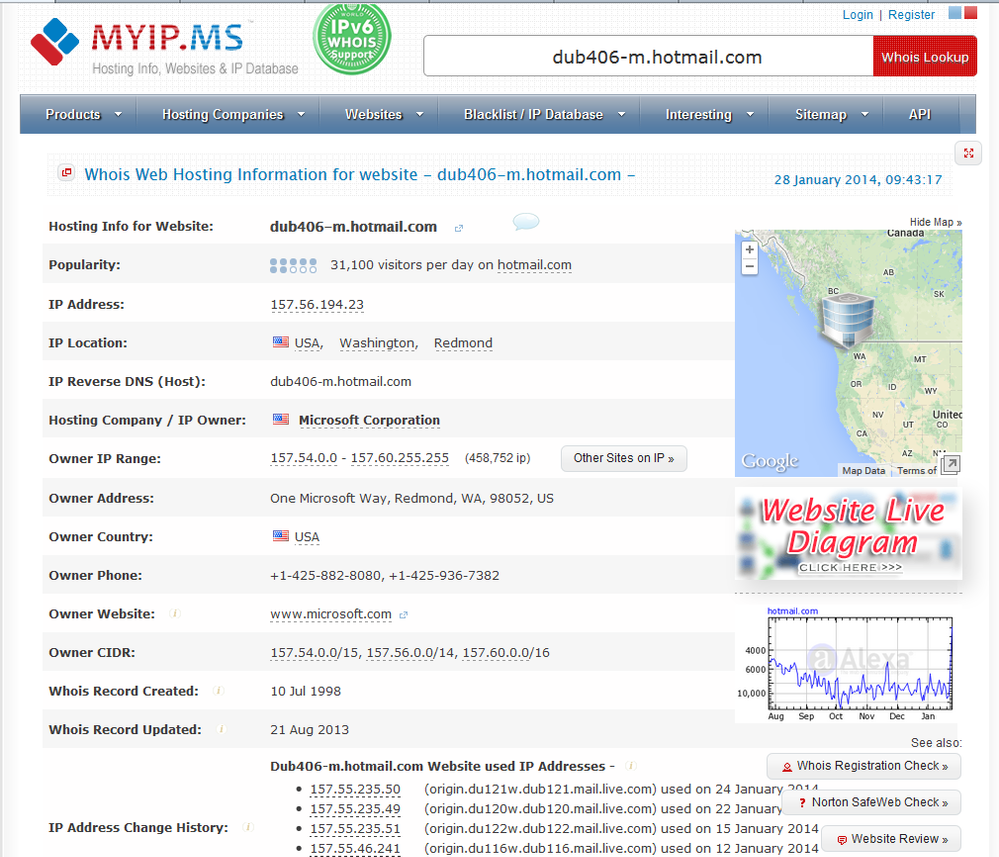Click the Register link

pos(911,15)
